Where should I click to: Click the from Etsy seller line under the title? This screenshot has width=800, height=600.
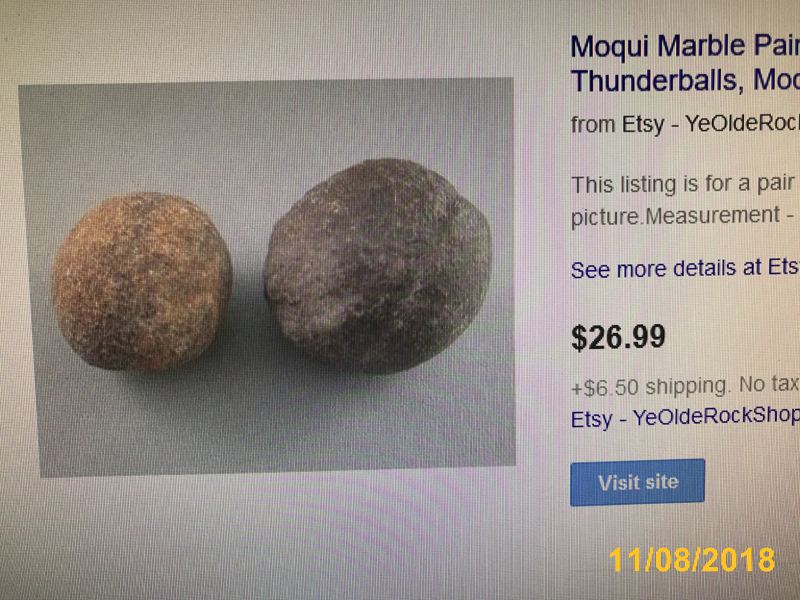tap(685, 124)
